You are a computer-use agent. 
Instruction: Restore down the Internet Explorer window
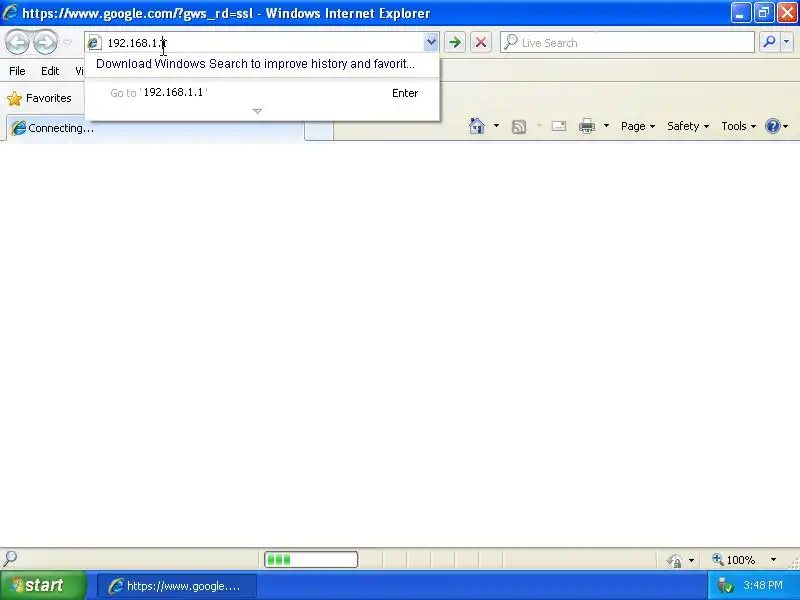pyautogui.click(x=764, y=13)
